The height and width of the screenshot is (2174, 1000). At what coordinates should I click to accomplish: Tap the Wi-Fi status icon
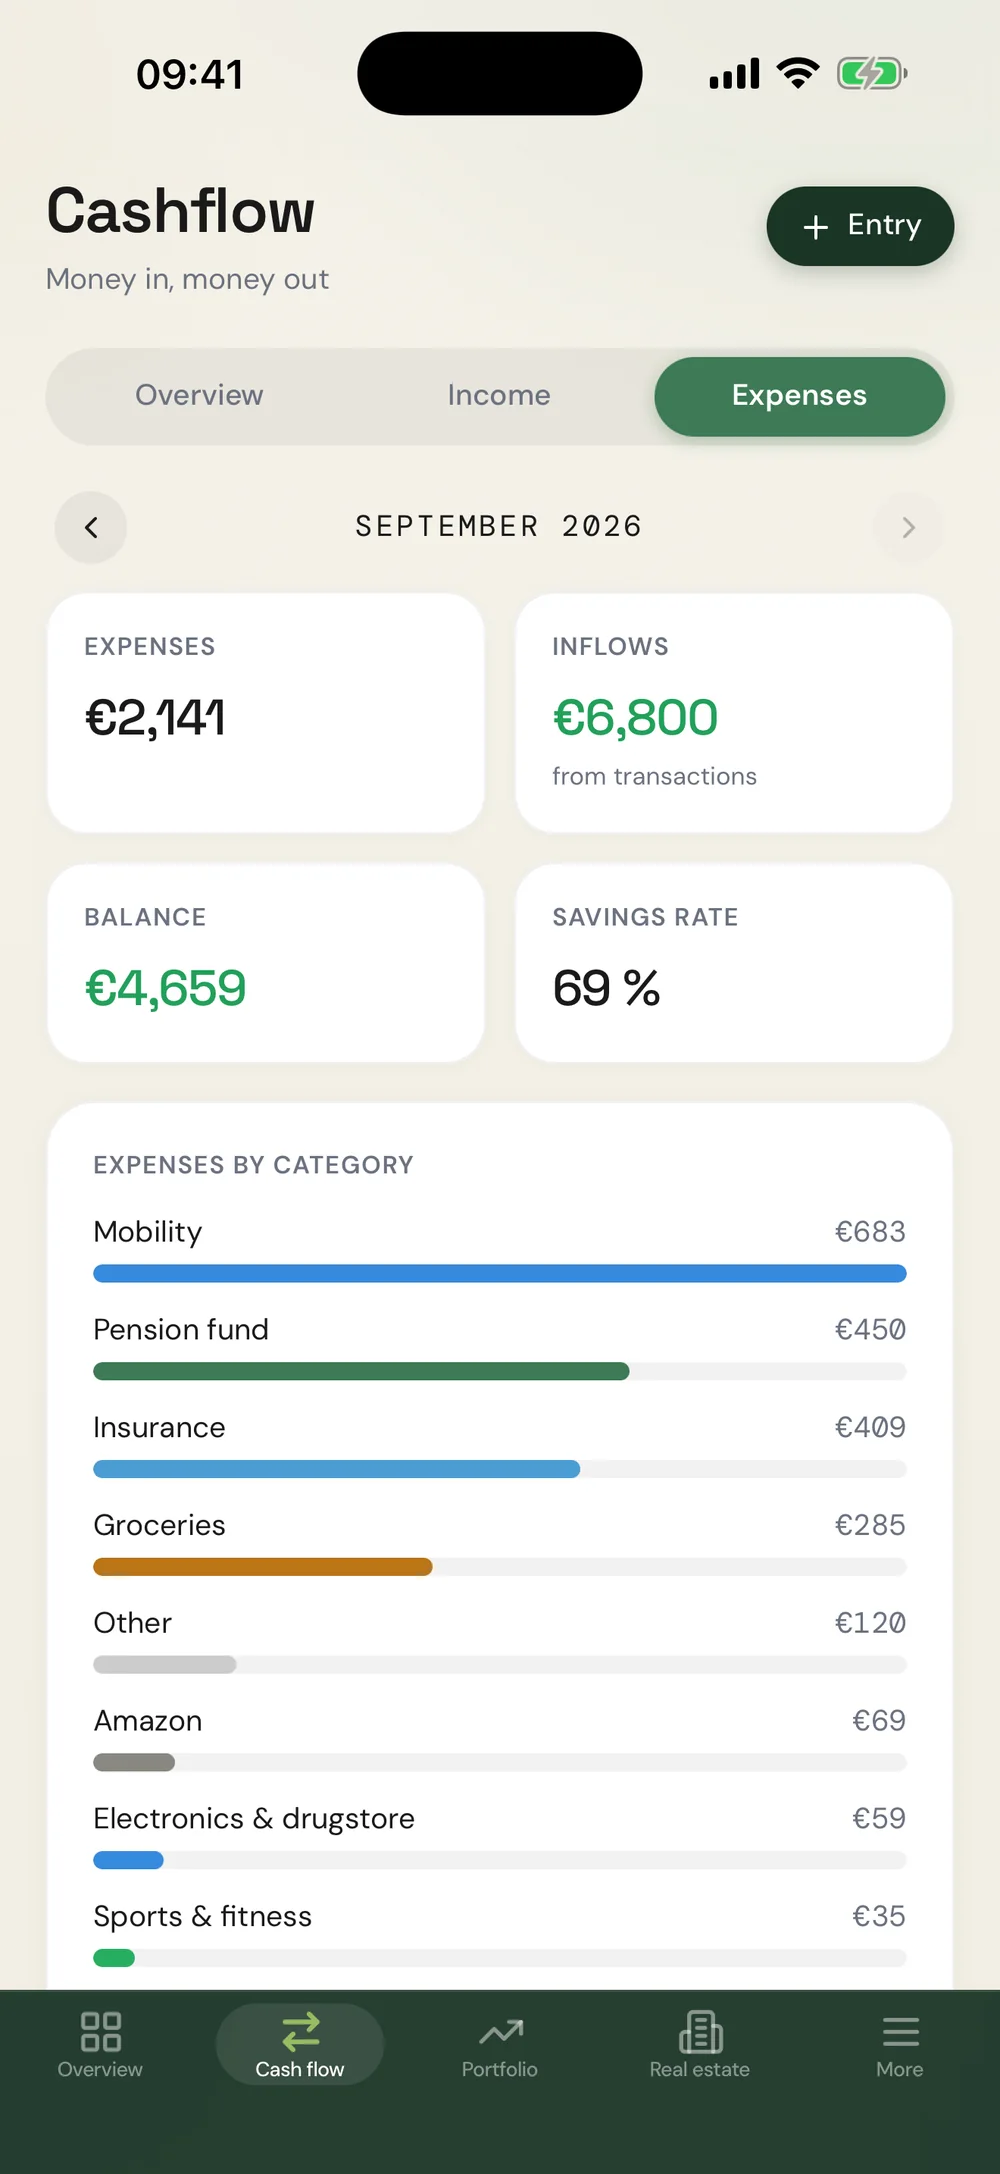798,73
